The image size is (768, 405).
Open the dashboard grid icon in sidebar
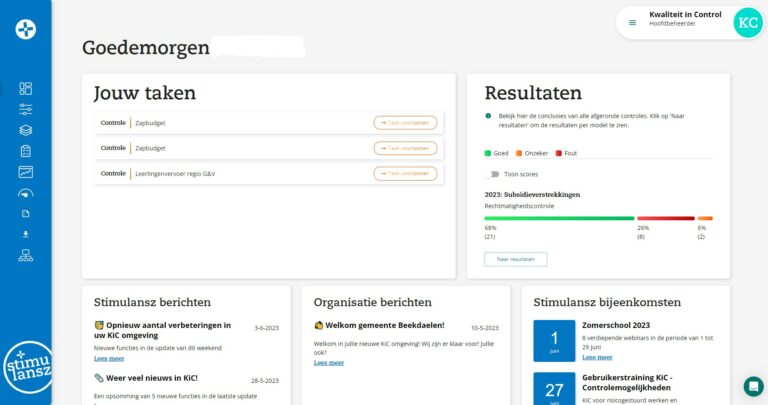click(26, 88)
